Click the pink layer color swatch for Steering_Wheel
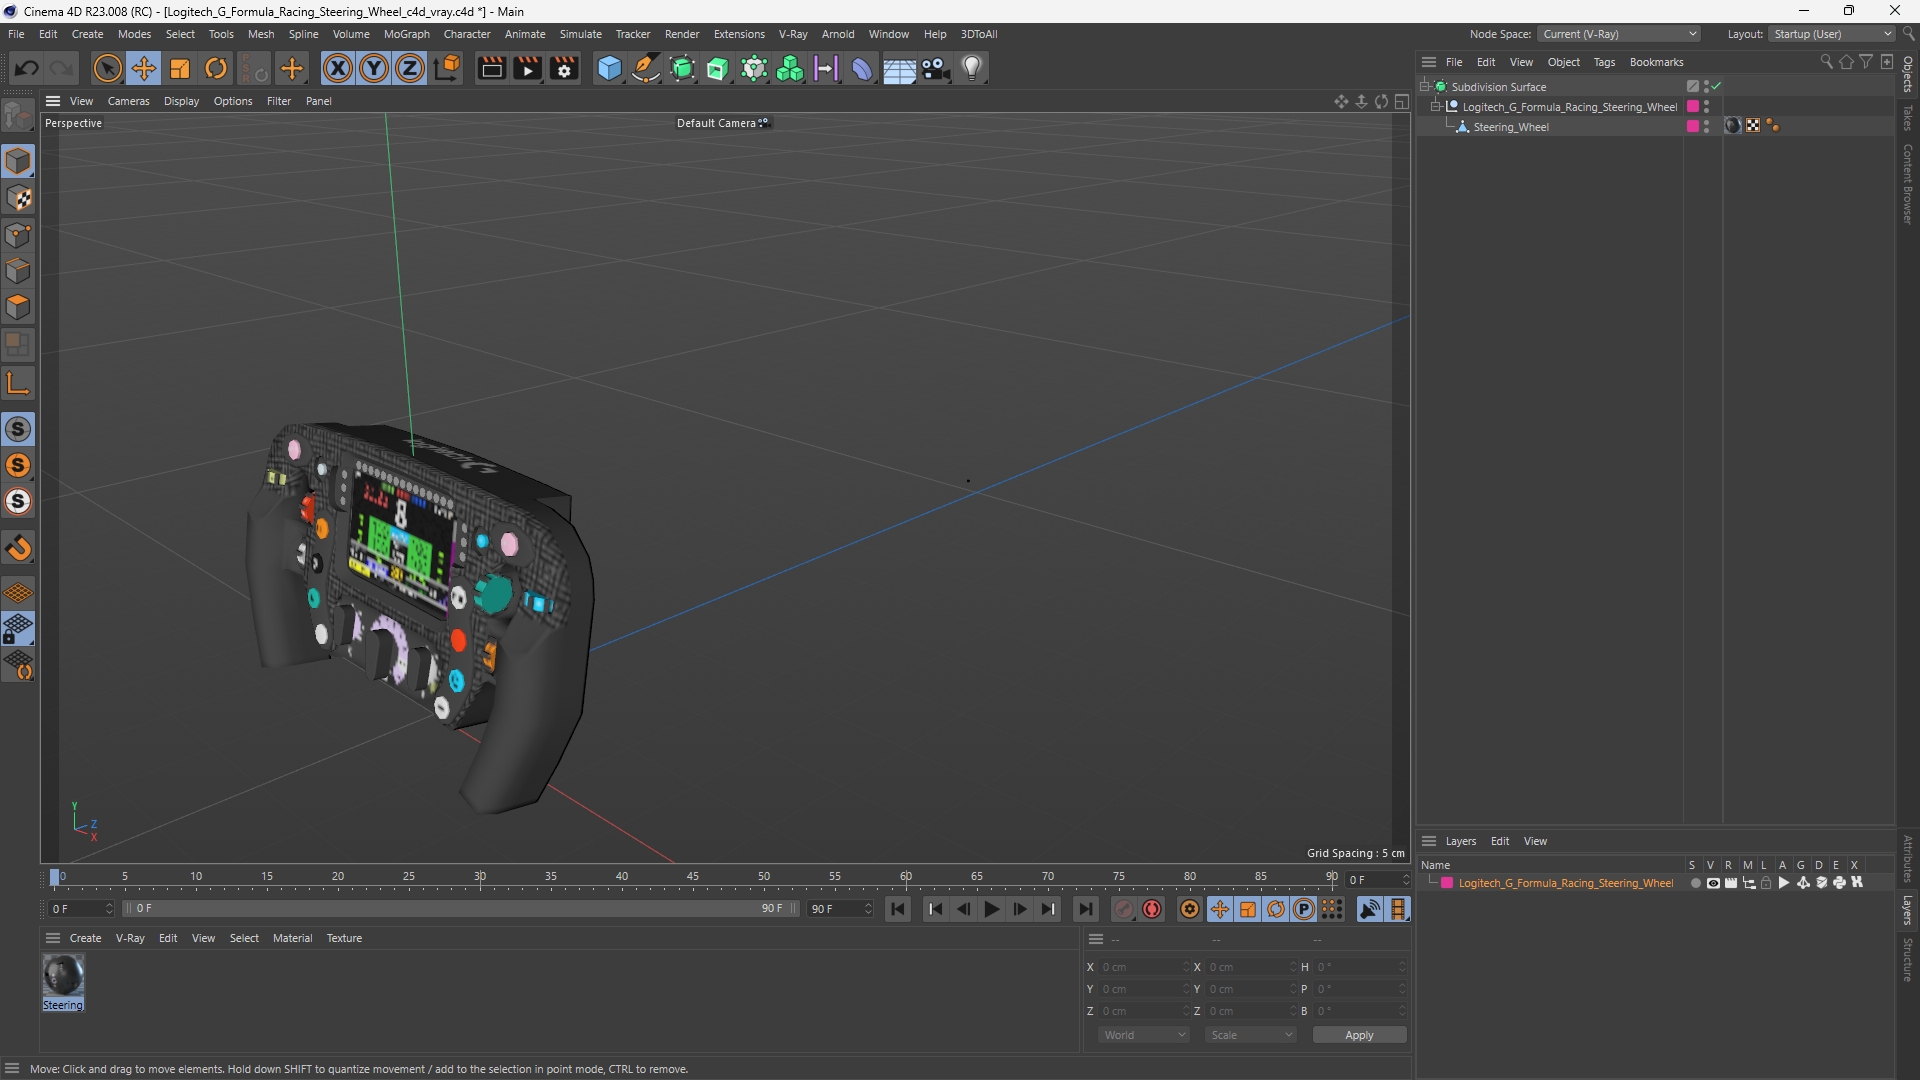 point(1693,126)
